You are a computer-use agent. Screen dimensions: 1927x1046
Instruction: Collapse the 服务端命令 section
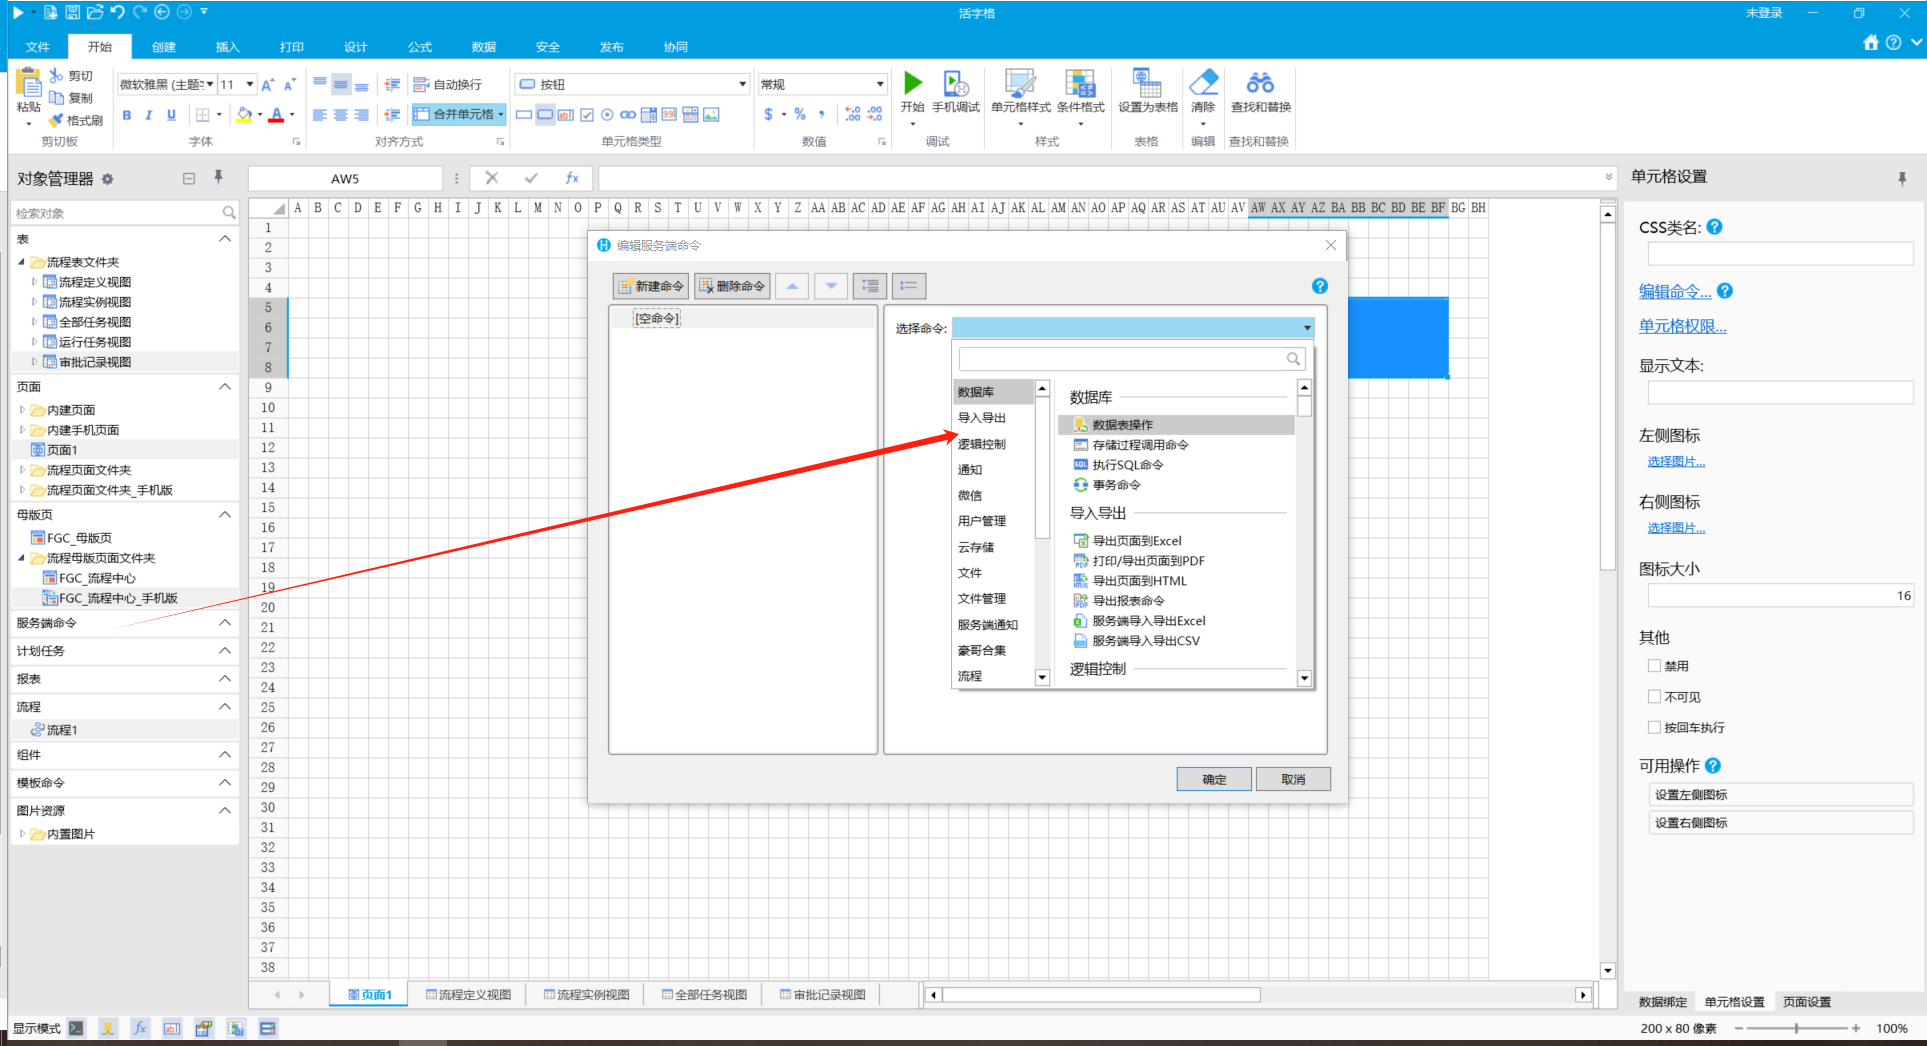pos(225,623)
